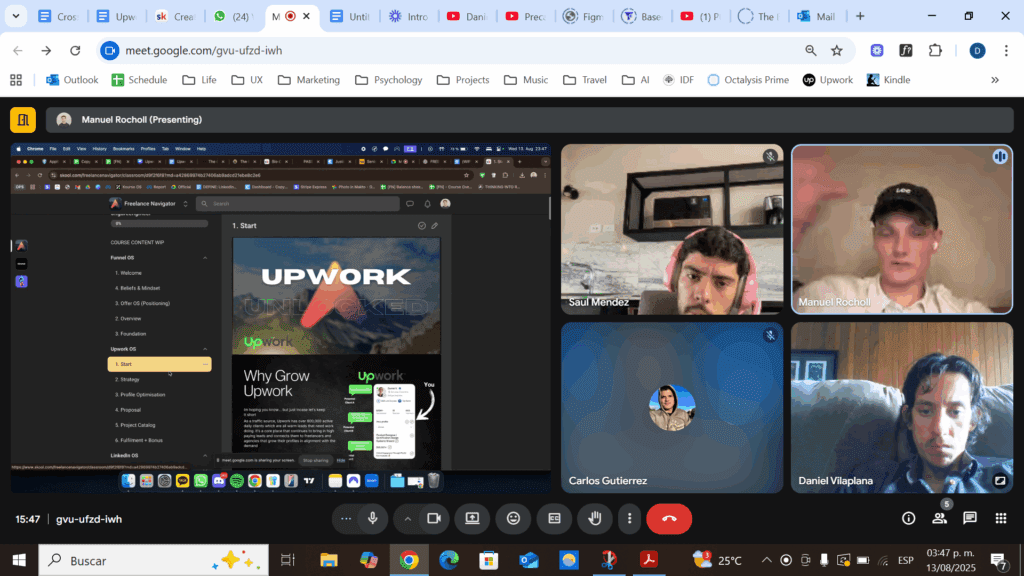Open the Marketing bookmarks folder
This screenshot has width=1024, height=576.
[308, 80]
